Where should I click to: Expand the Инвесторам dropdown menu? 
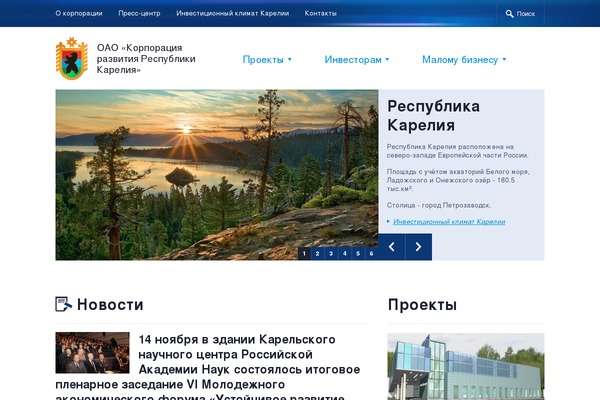tap(357, 60)
